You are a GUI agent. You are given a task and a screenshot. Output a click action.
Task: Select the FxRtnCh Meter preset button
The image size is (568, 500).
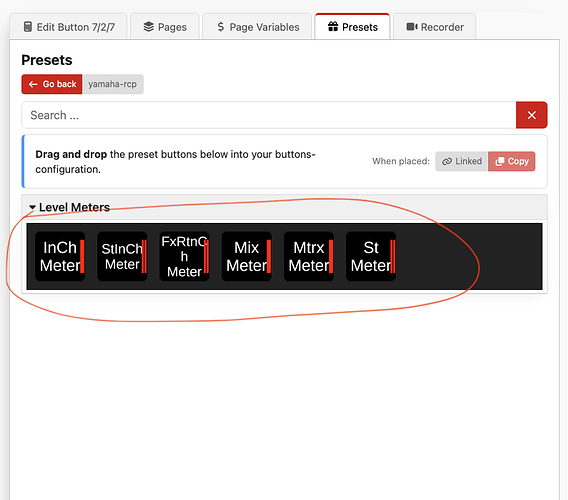[x=184, y=257]
